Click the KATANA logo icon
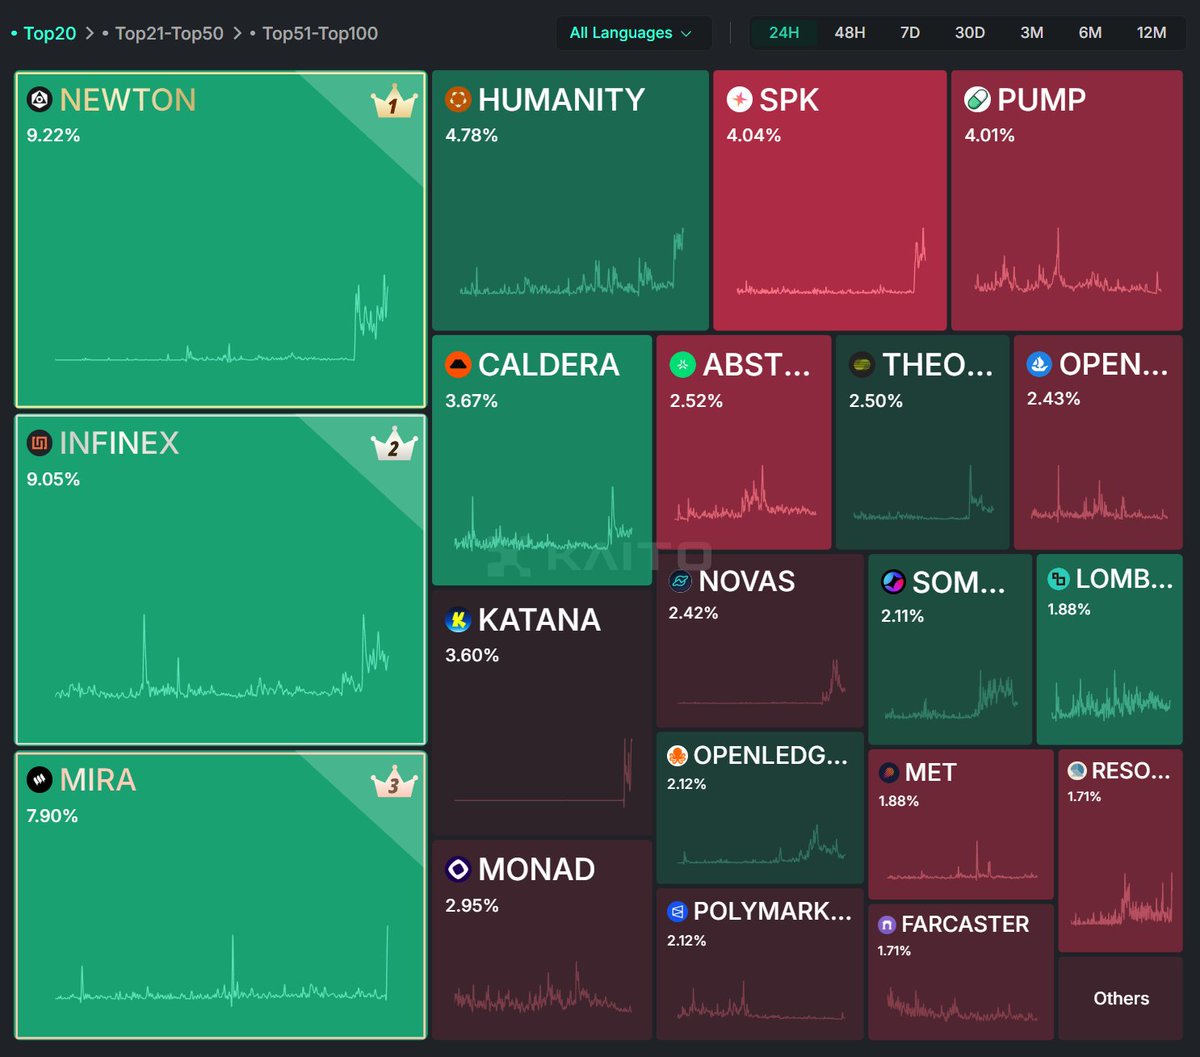1200x1057 pixels. coord(458,620)
